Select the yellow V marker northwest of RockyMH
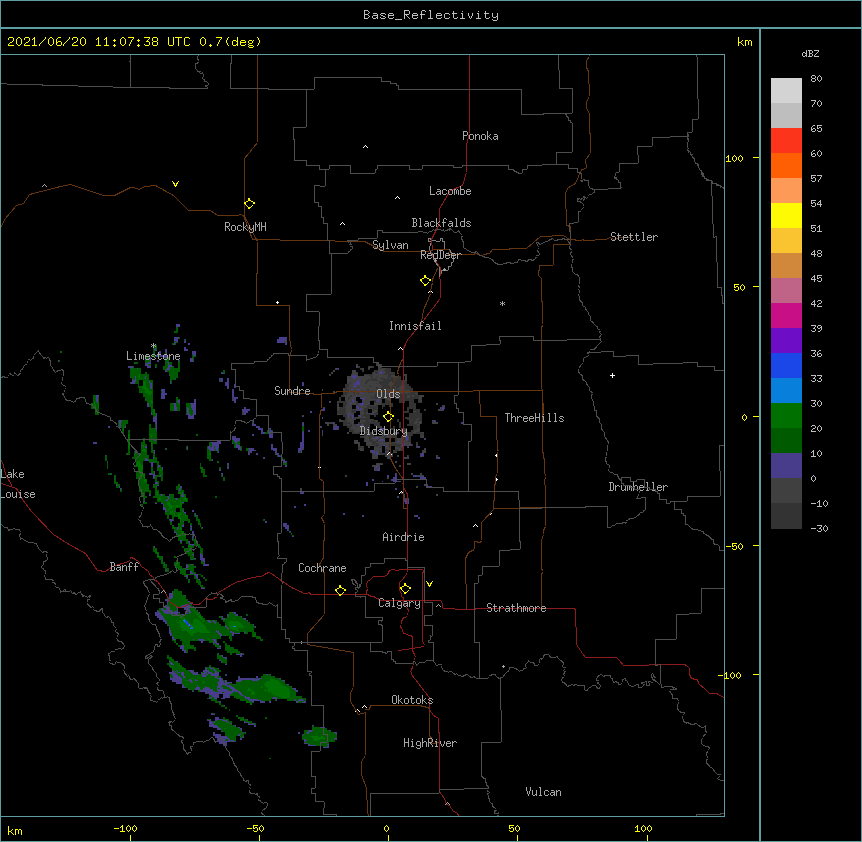The image size is (862, 842). click(175, 184)
